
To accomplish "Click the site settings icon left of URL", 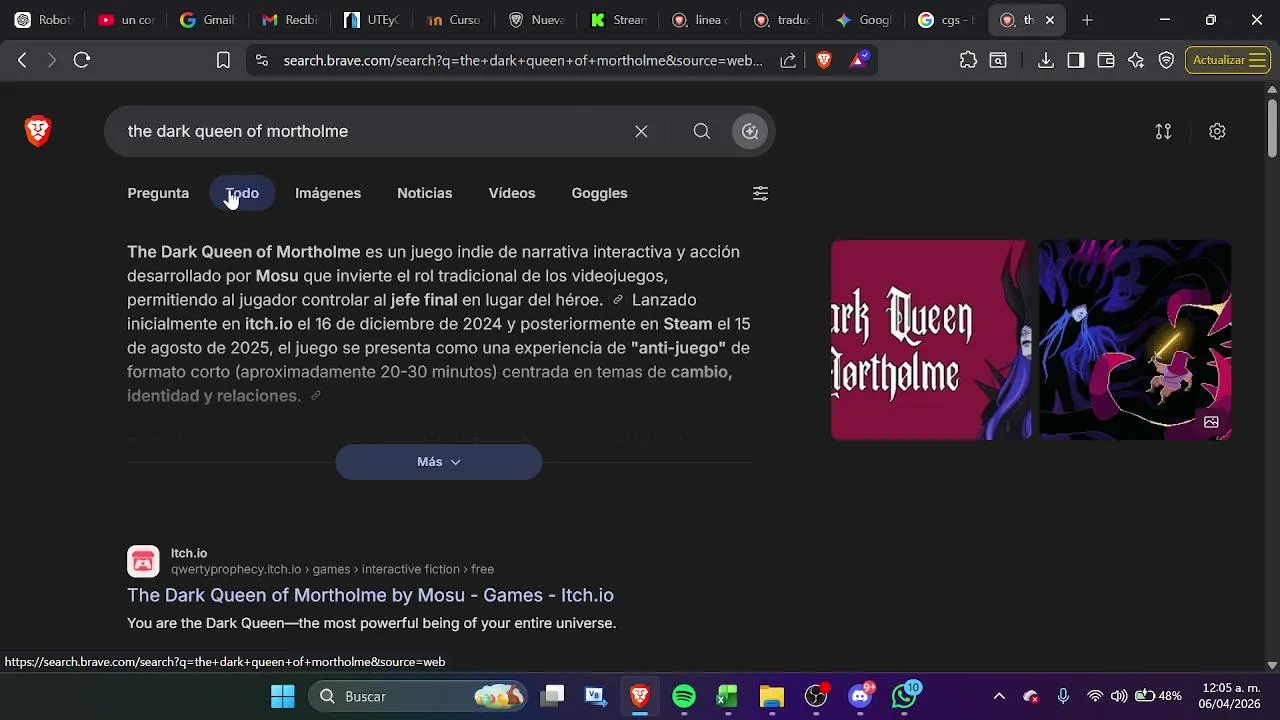I will [261, 60].
